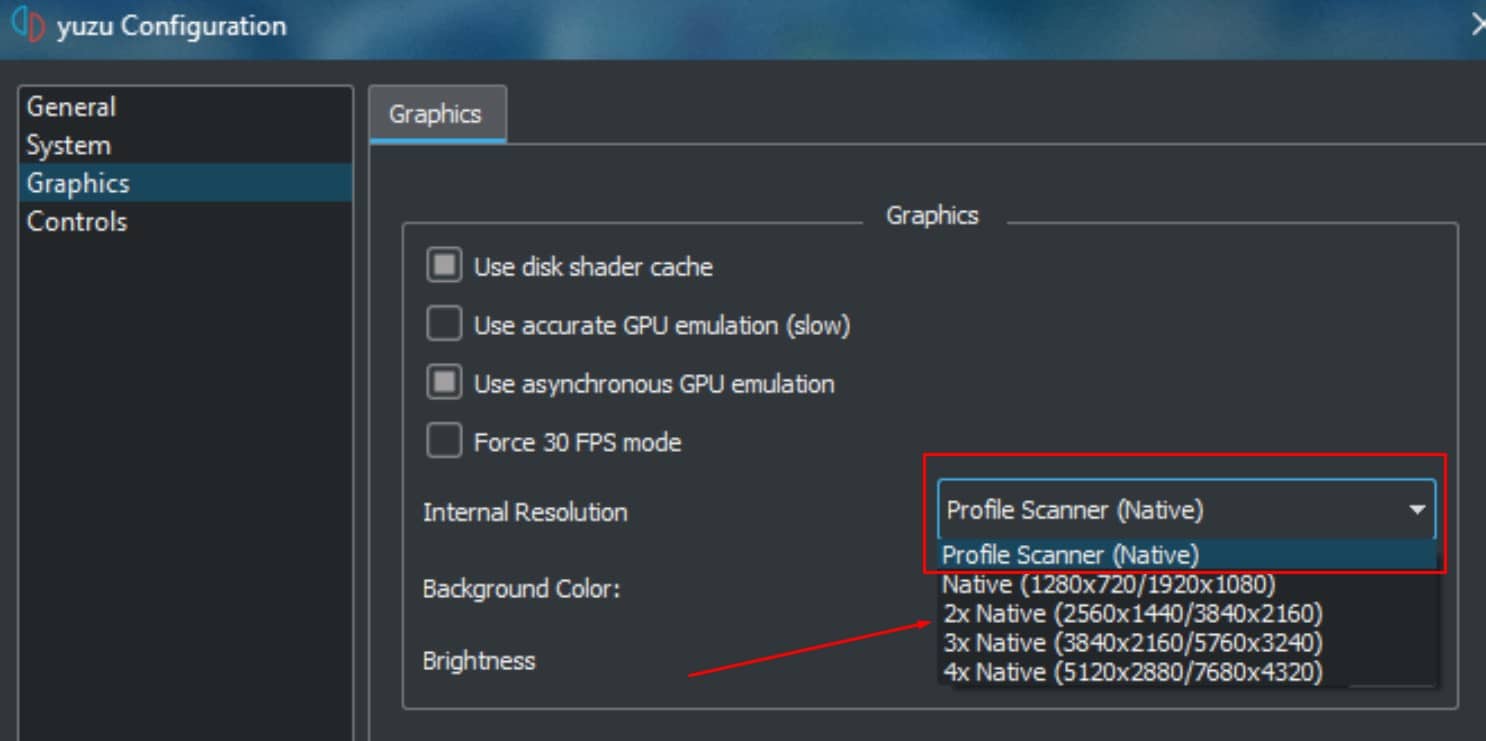Enable Use accurate GPU emulation (slow)
1486x741 pixels.
pos(444,325)
